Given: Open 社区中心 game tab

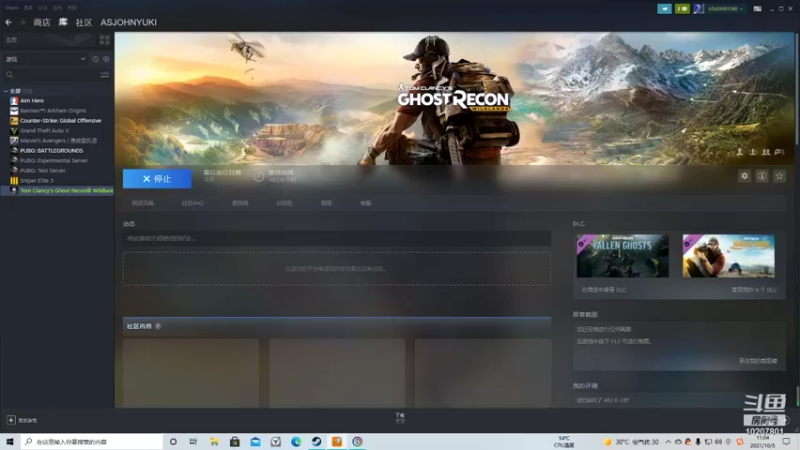Looking at the screenshot, I should point(193,203).
